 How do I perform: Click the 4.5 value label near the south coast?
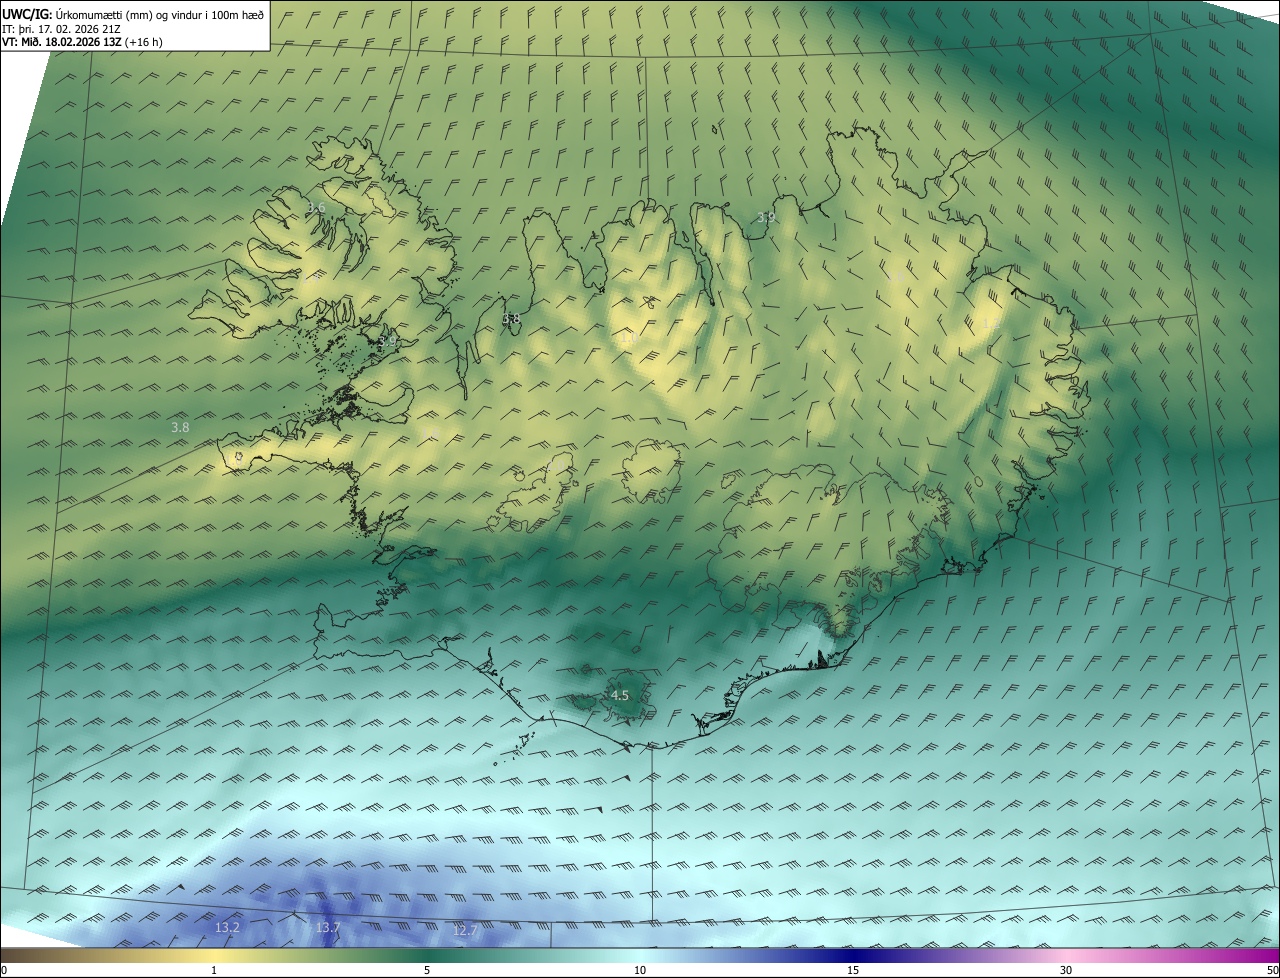click(620, 695)
